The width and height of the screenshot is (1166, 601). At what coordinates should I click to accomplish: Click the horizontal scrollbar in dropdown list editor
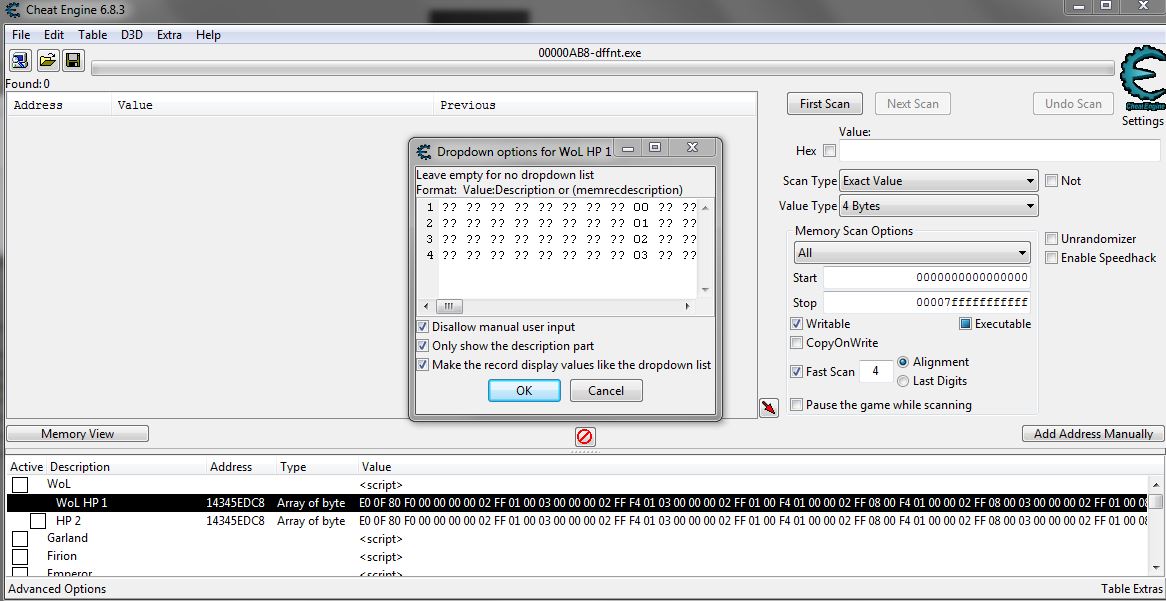(x=560, y=306)
